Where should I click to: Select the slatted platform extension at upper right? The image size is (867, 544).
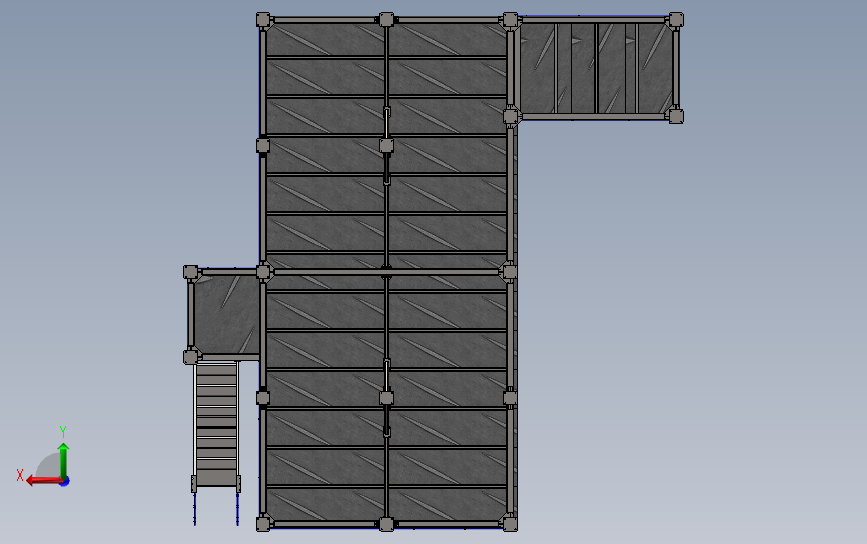[x=596, y=68]
